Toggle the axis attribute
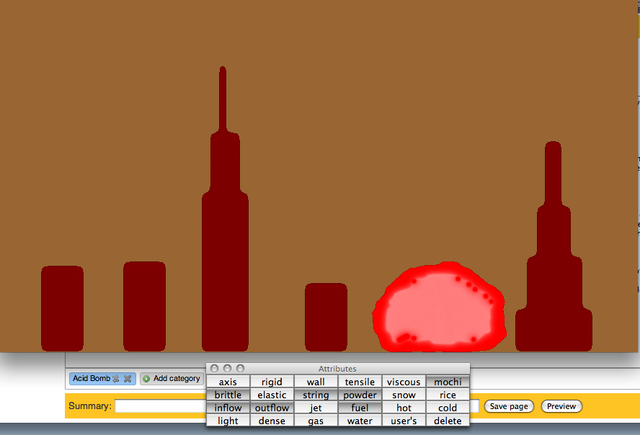 (x=228, y=382)
